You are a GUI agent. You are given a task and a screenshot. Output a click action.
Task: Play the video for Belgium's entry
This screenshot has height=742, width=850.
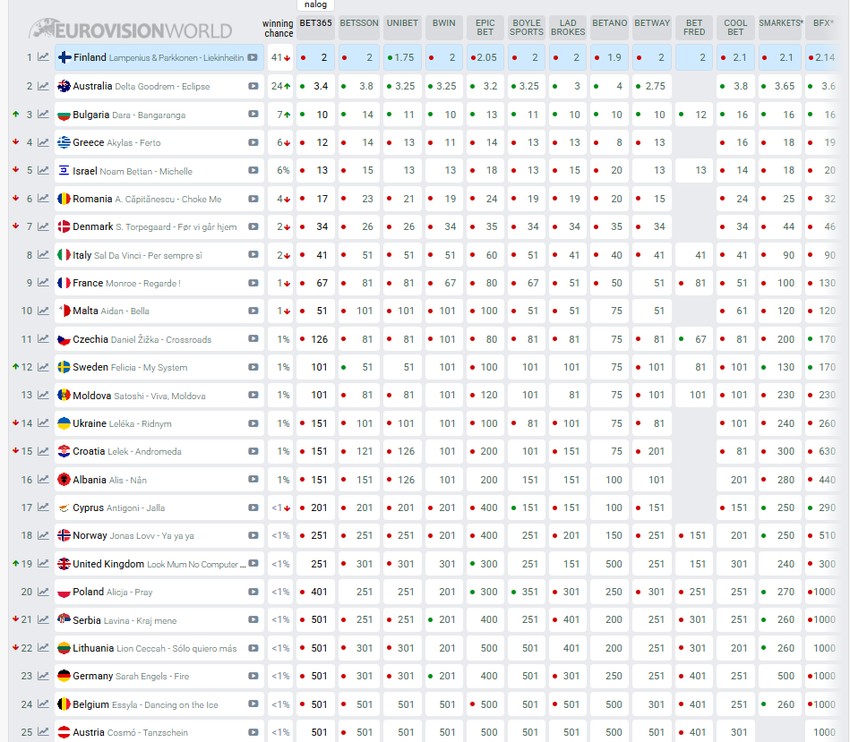pyautogui.click(x=253, y=704)
